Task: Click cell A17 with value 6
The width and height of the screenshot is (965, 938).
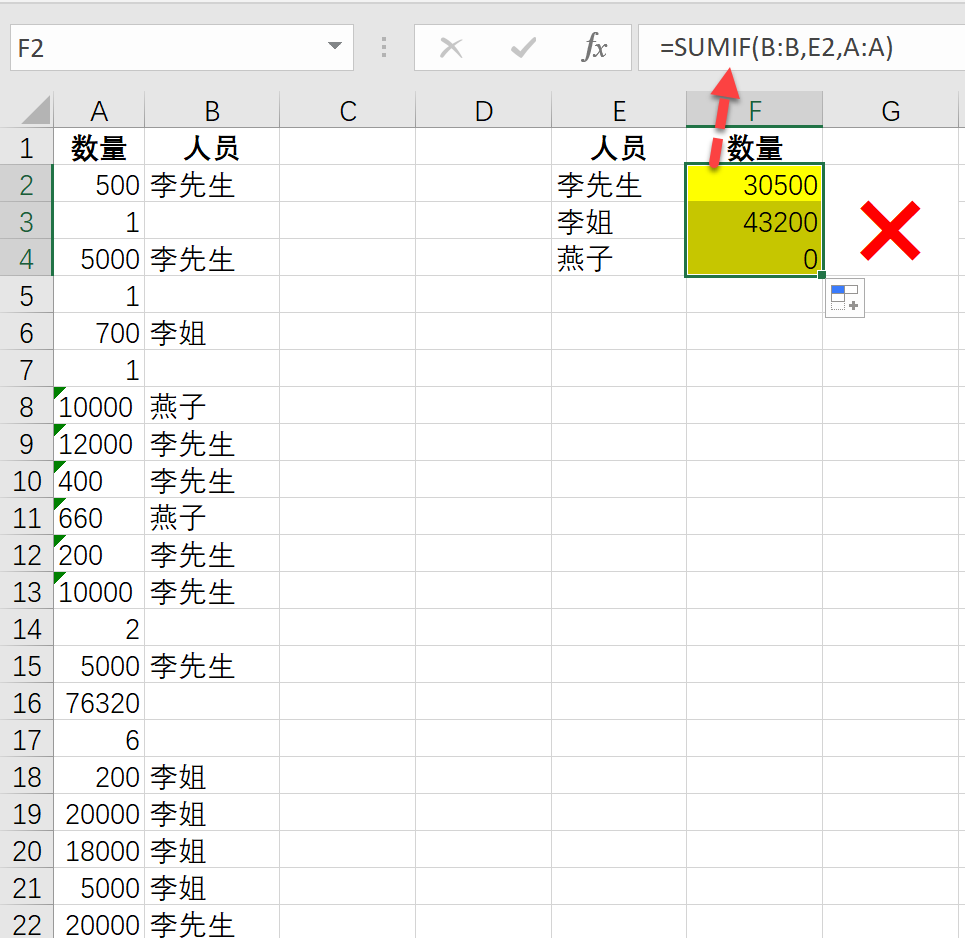Action: pos(99,740)
